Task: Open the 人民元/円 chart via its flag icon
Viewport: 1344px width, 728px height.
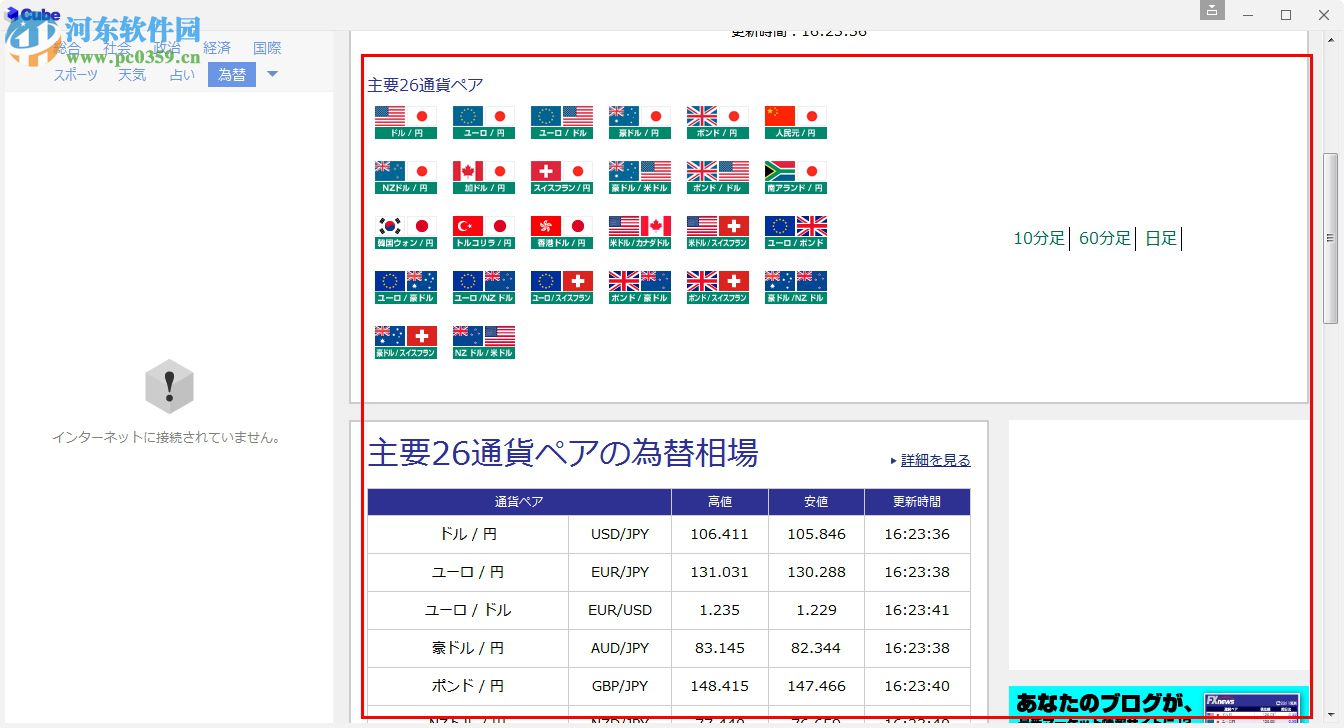Action: point(795,120)
